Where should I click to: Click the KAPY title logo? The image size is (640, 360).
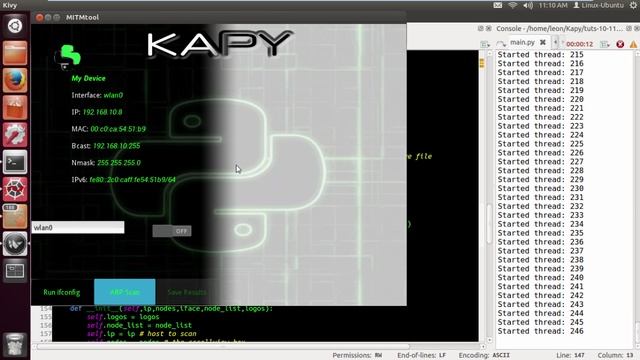click(219, 43)
